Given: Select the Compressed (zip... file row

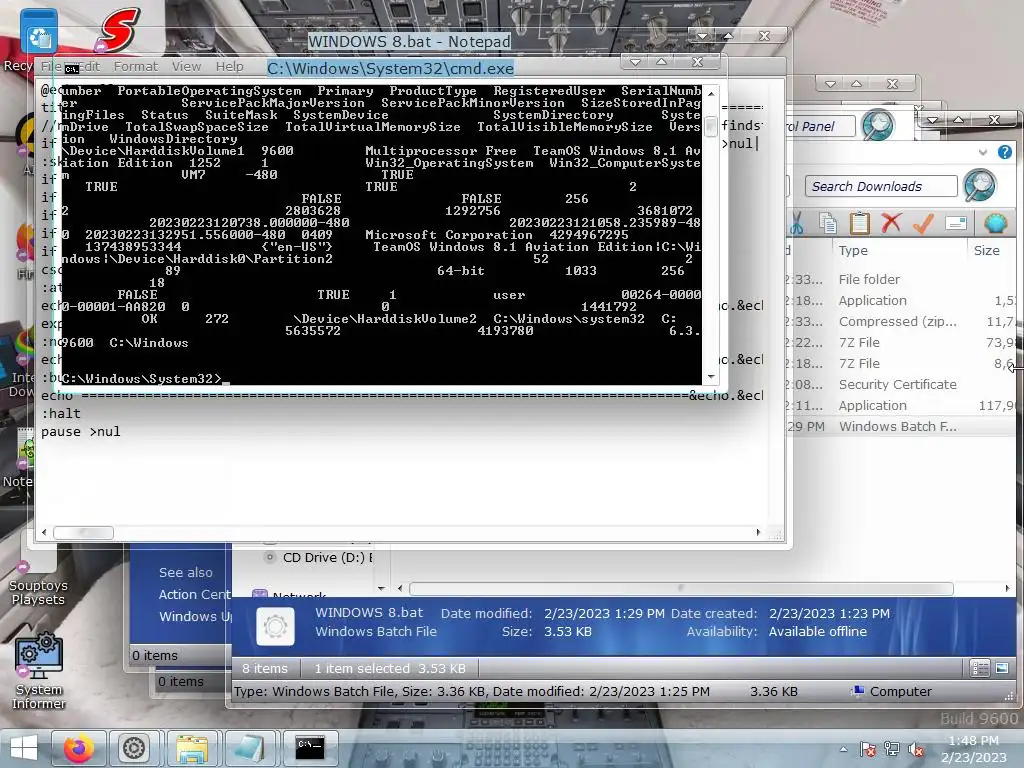Looking at the screenshot, I should tap(901, 321).
